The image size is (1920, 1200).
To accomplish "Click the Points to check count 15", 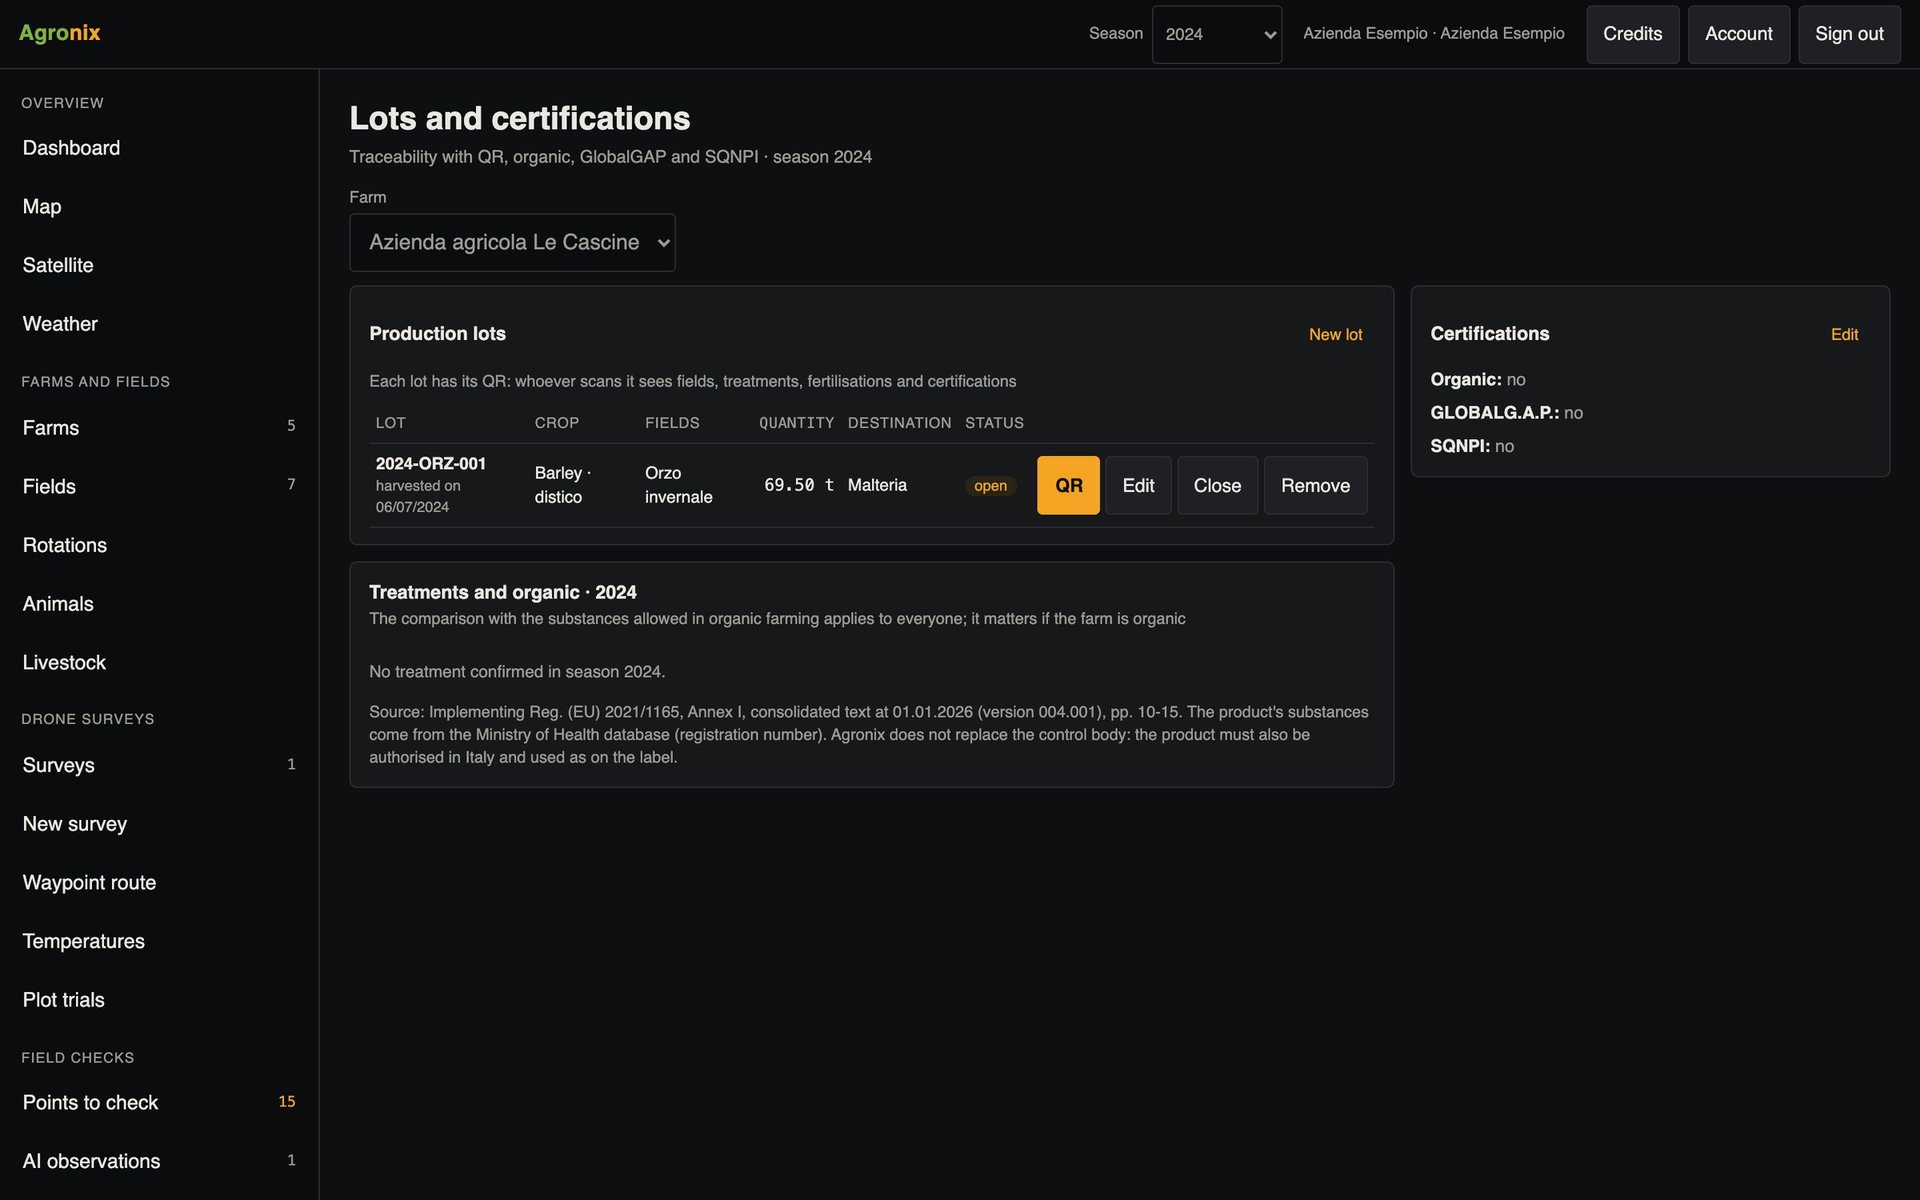I will (x=287, y=1101).
